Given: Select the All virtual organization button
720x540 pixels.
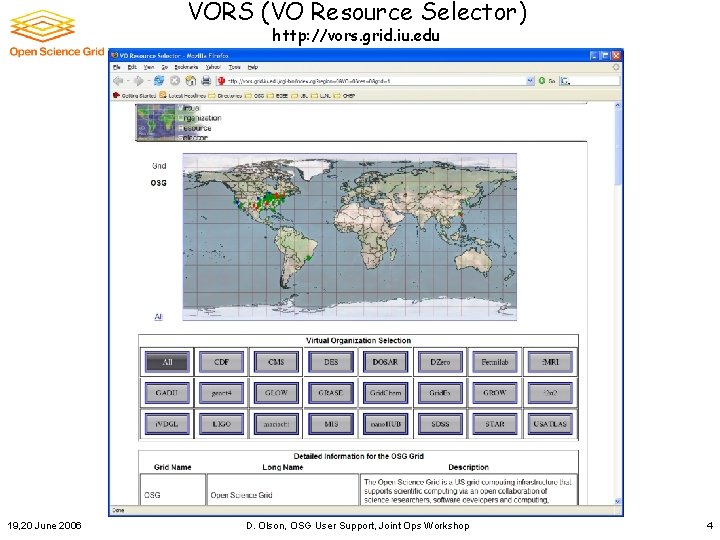Looking at the screenshot, I should pyautogui.click(x=167, y=362).
